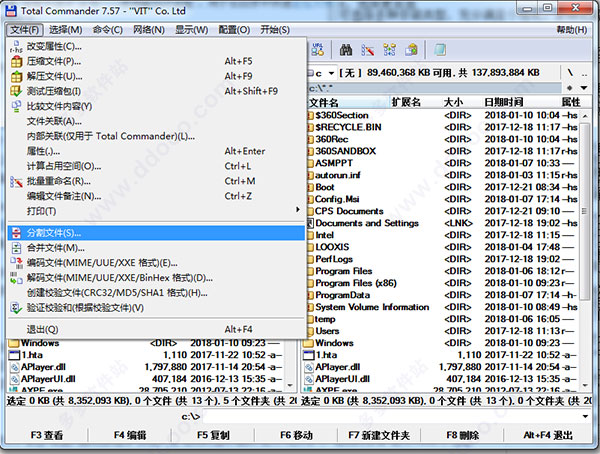Sort by the 文件名 column header

tap(347, 102)
